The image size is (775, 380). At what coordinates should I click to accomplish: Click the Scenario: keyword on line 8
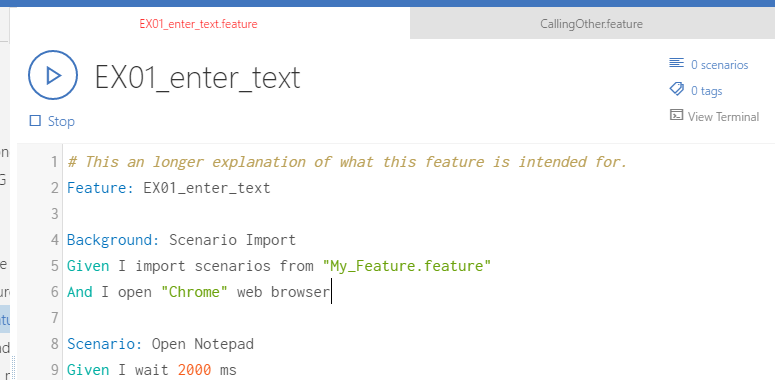click(x=105, y=344)
